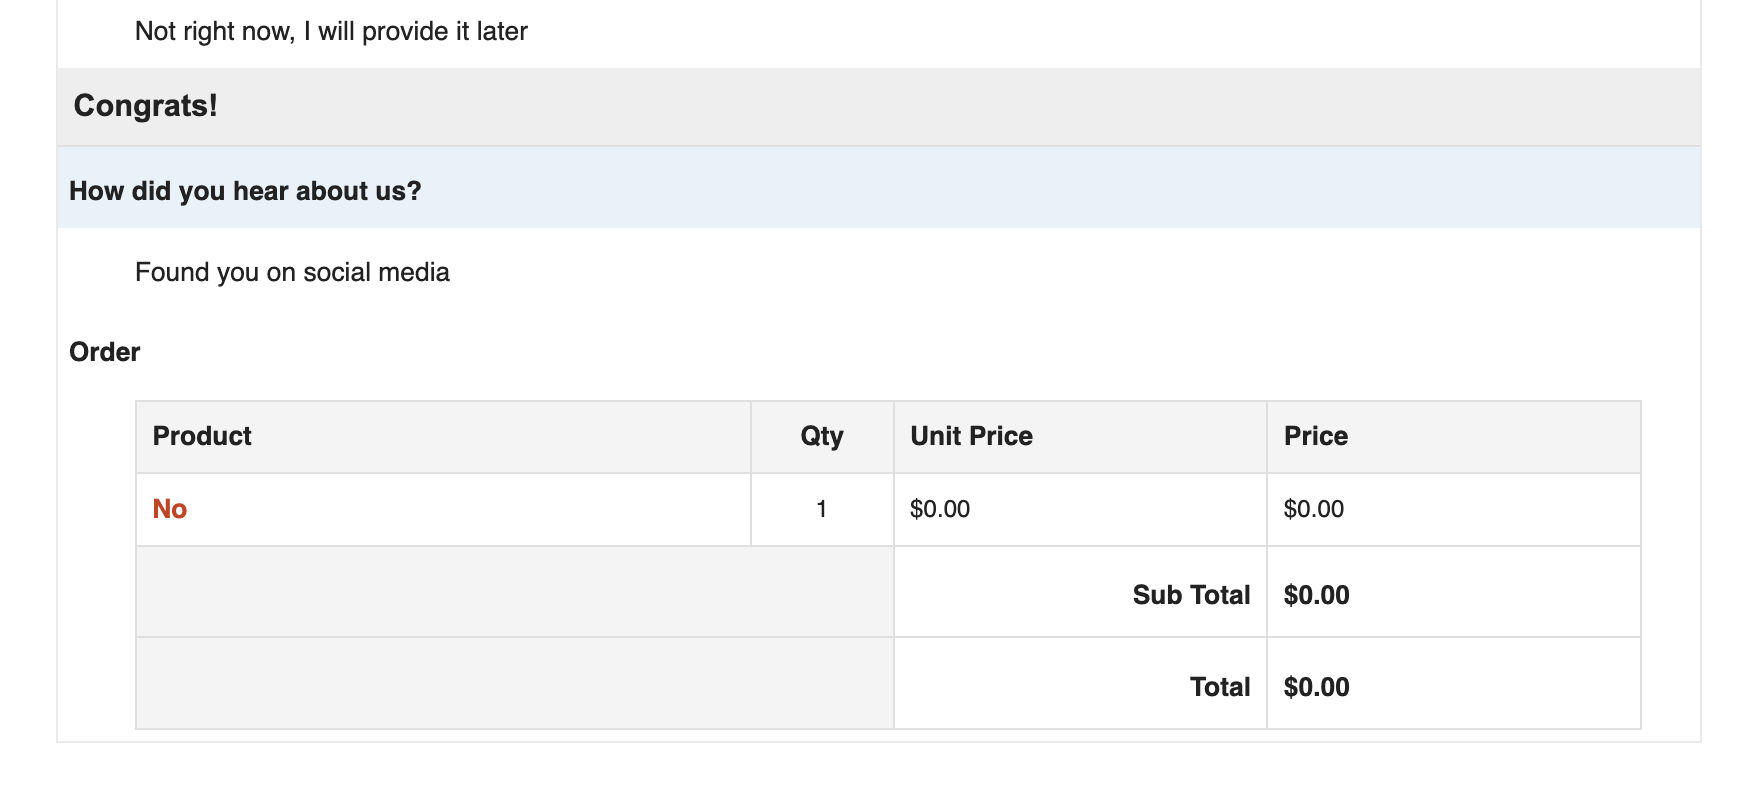
Task: Select the 'Congrats!' section header
Action: coord(145,106)
